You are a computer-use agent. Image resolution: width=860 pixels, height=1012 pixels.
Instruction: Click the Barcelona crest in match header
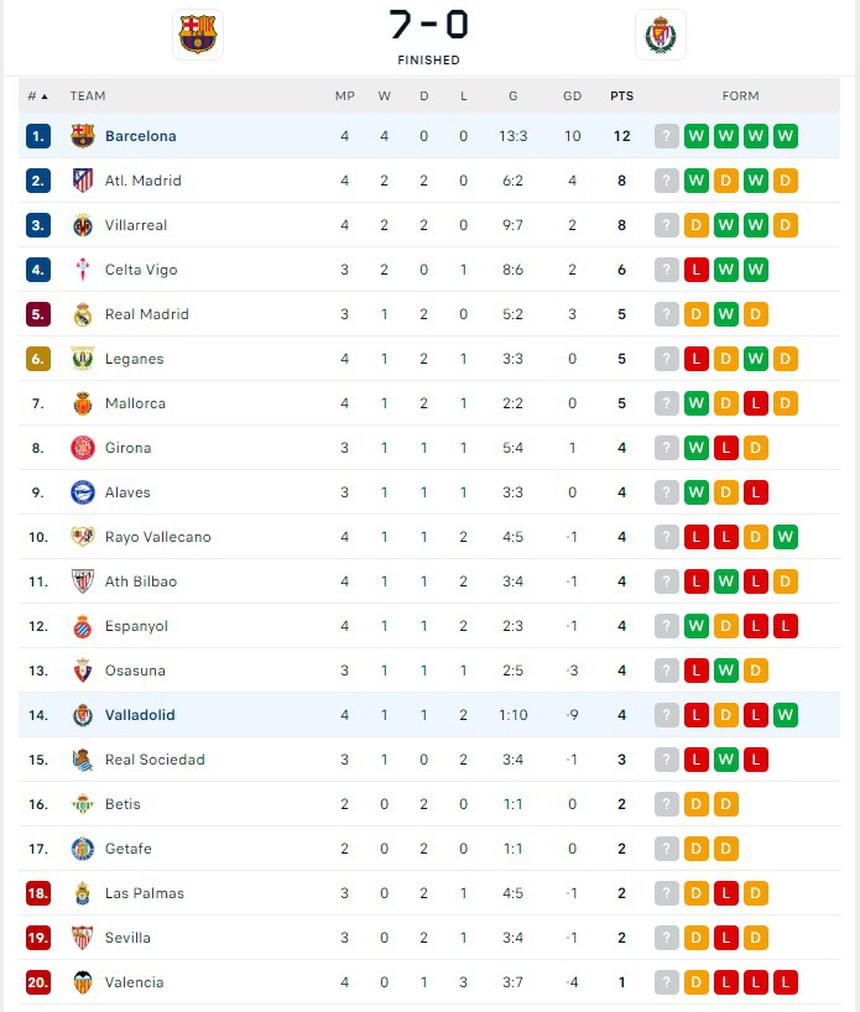tap(197, 35)
